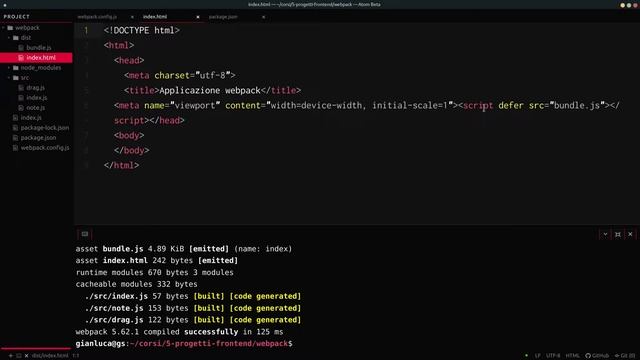Click bundle.js in the script src attribute

[577, 106]
